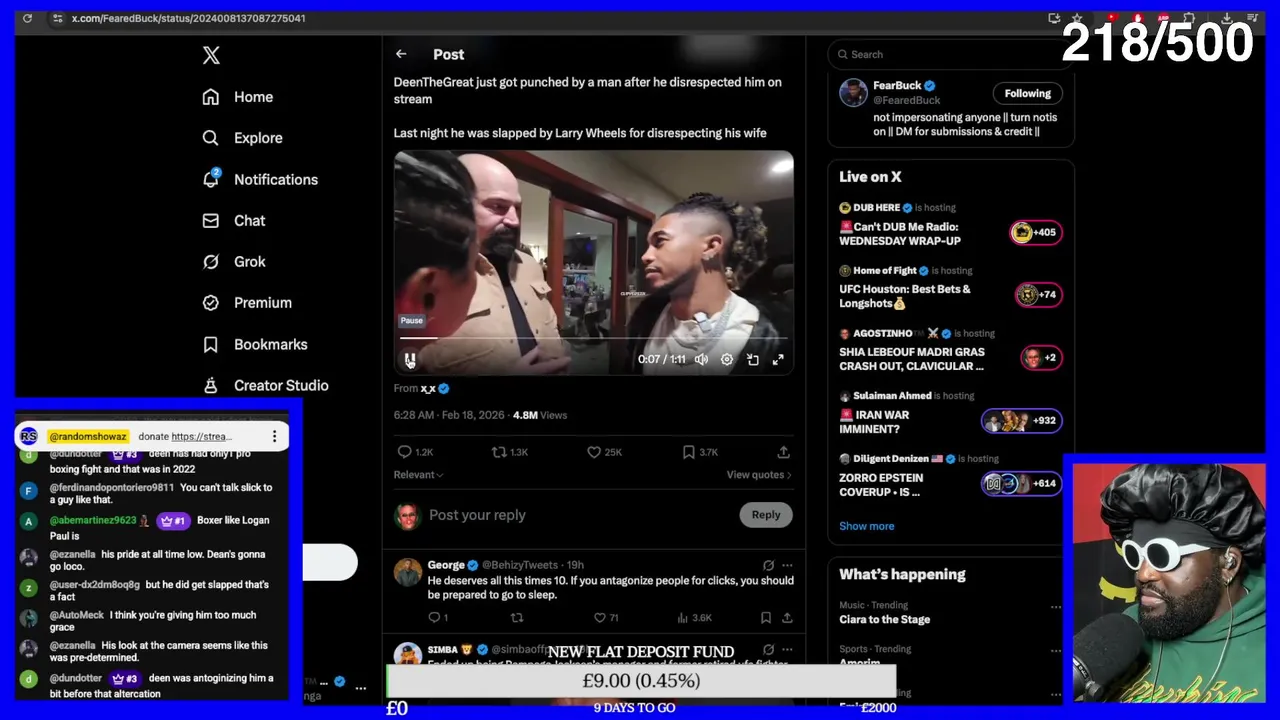Click the +405 listeners badge
Image resolution: width=1280 pixels, height=720 pixels.
[x=1034, y=232]
